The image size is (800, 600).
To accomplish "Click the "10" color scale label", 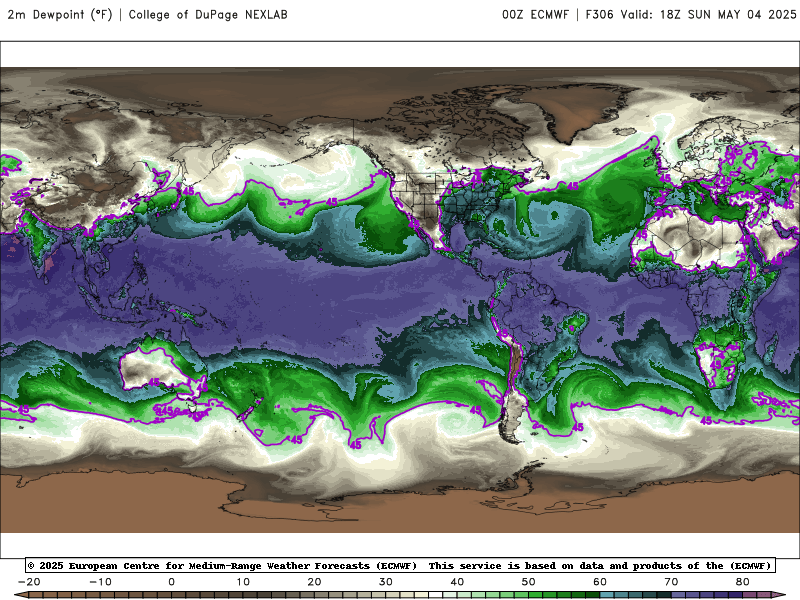I will [243, 582].
